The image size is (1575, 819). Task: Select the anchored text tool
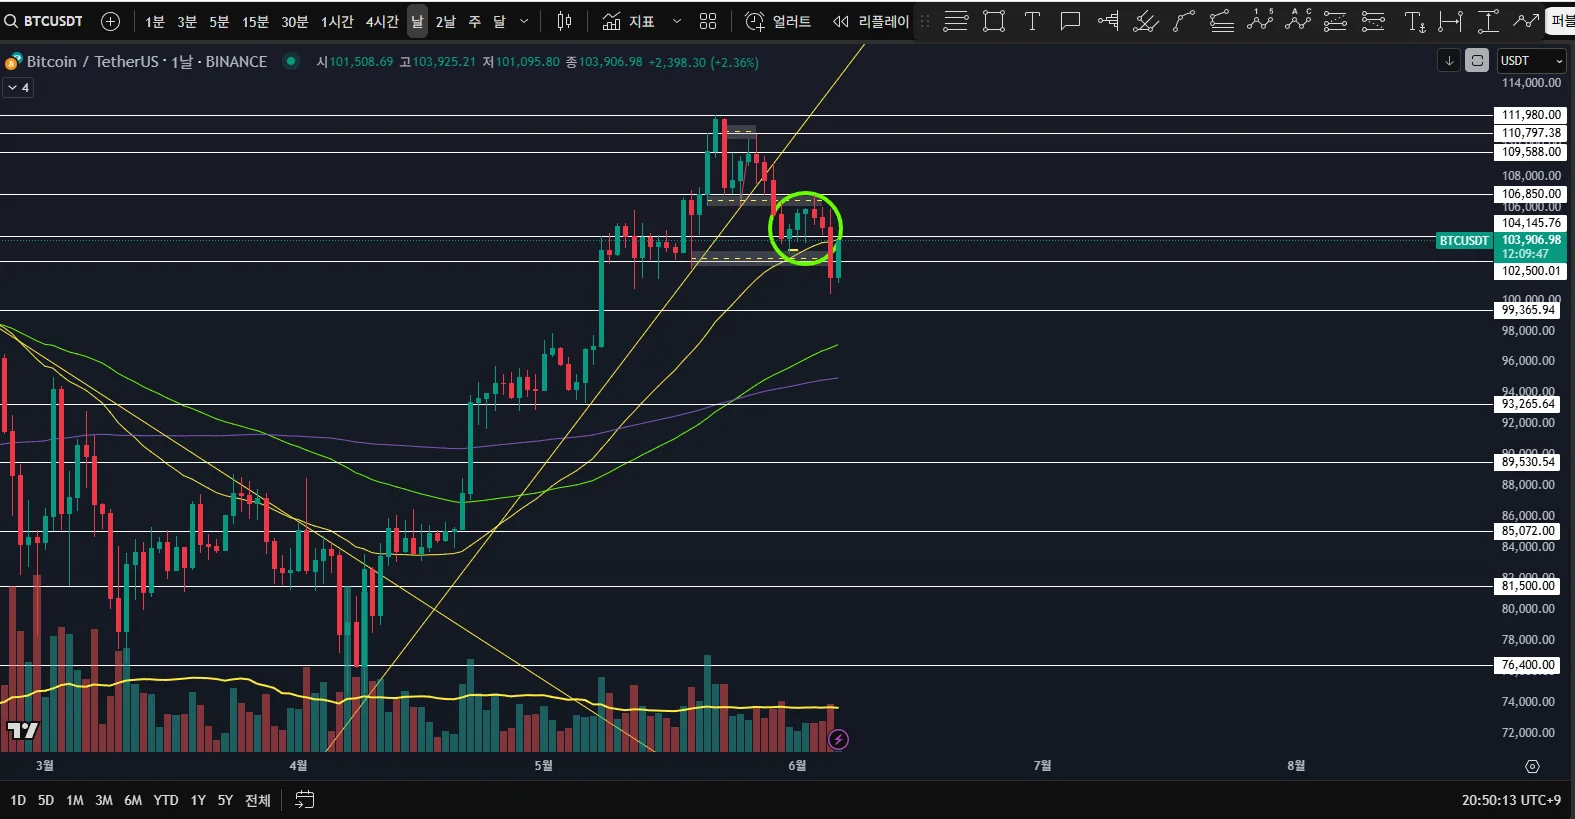1414,21
